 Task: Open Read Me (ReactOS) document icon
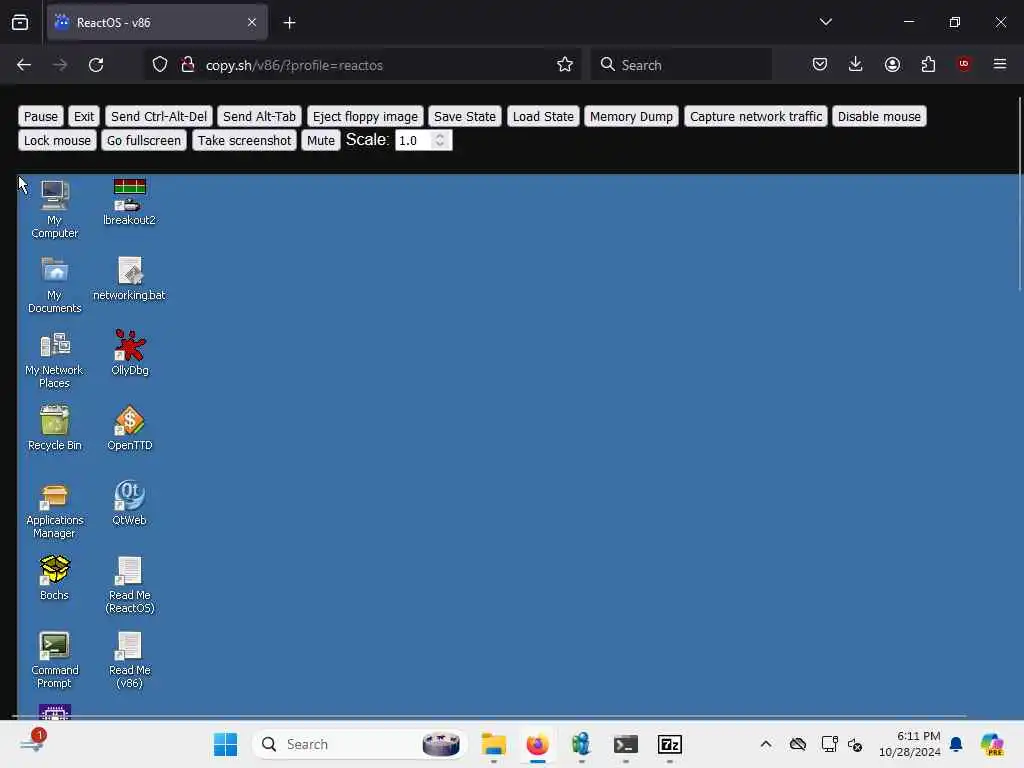(x=129, y=585)
